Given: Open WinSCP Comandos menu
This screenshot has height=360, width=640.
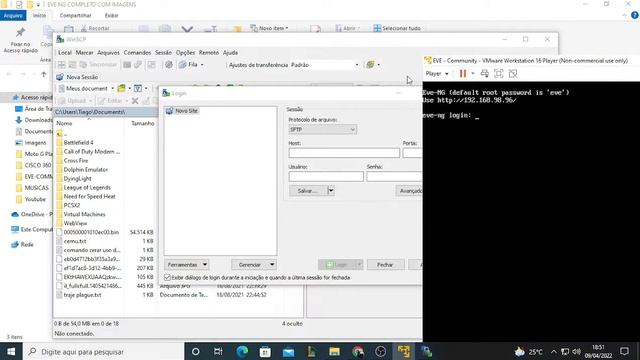Looking at the screenshot, I should click(x=137, y=52).
